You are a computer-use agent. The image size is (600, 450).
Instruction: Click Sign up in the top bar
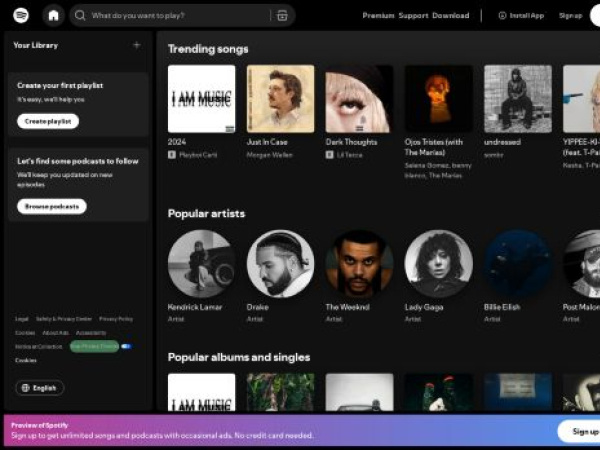[570, 15]
